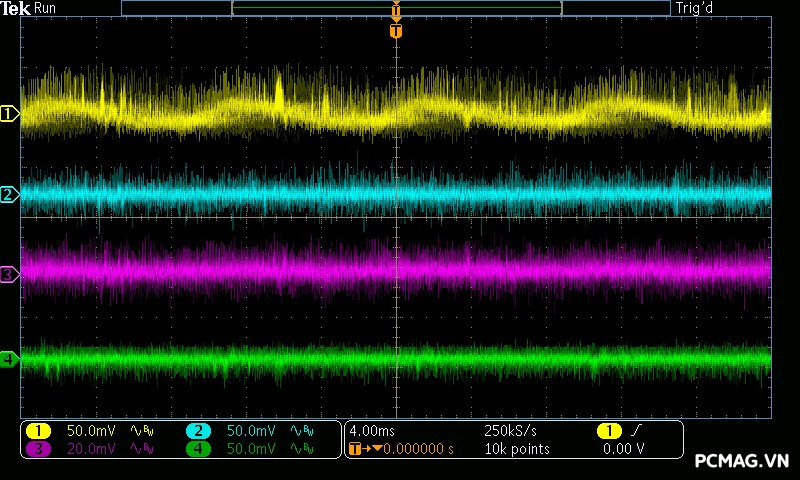Click channel 3 bandwidth limit icon
The width and height of the screenshot is (800, 480).
[142, 450]
